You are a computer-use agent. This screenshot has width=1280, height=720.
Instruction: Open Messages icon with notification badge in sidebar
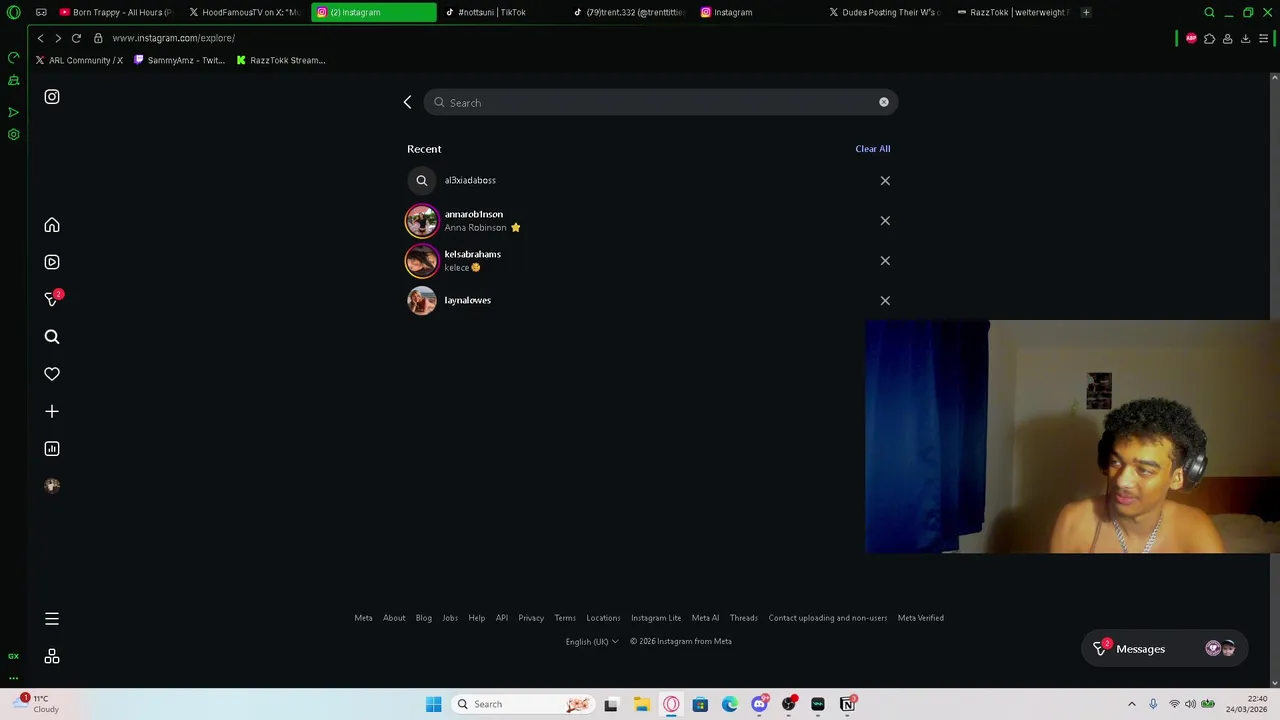(52, 299)
